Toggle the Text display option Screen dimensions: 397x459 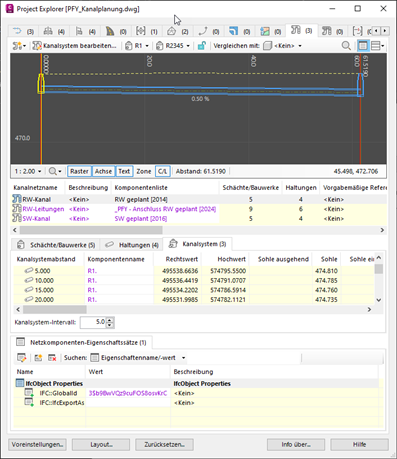124,171
